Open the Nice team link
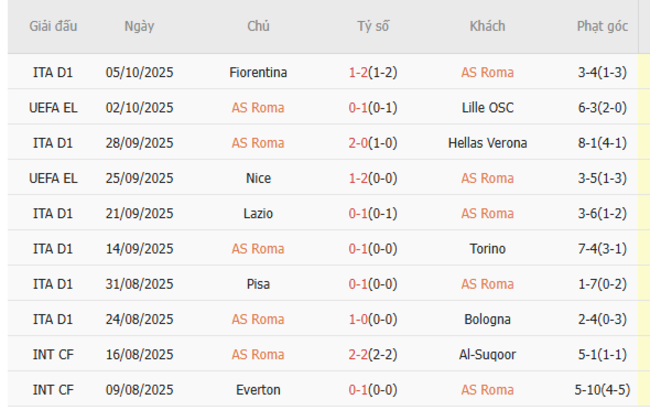This screenshot has height=410, width=650. (x=258, y=178)
